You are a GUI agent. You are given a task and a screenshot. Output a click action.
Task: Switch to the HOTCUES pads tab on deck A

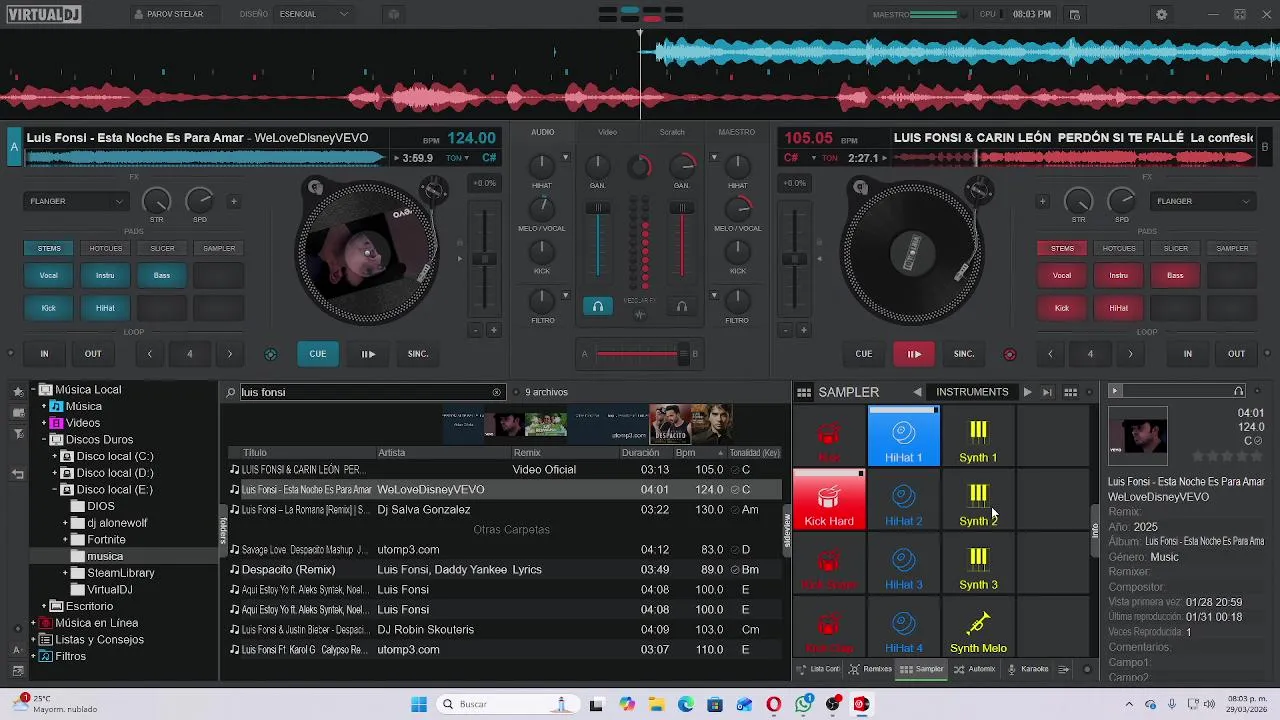coord(106,248)
